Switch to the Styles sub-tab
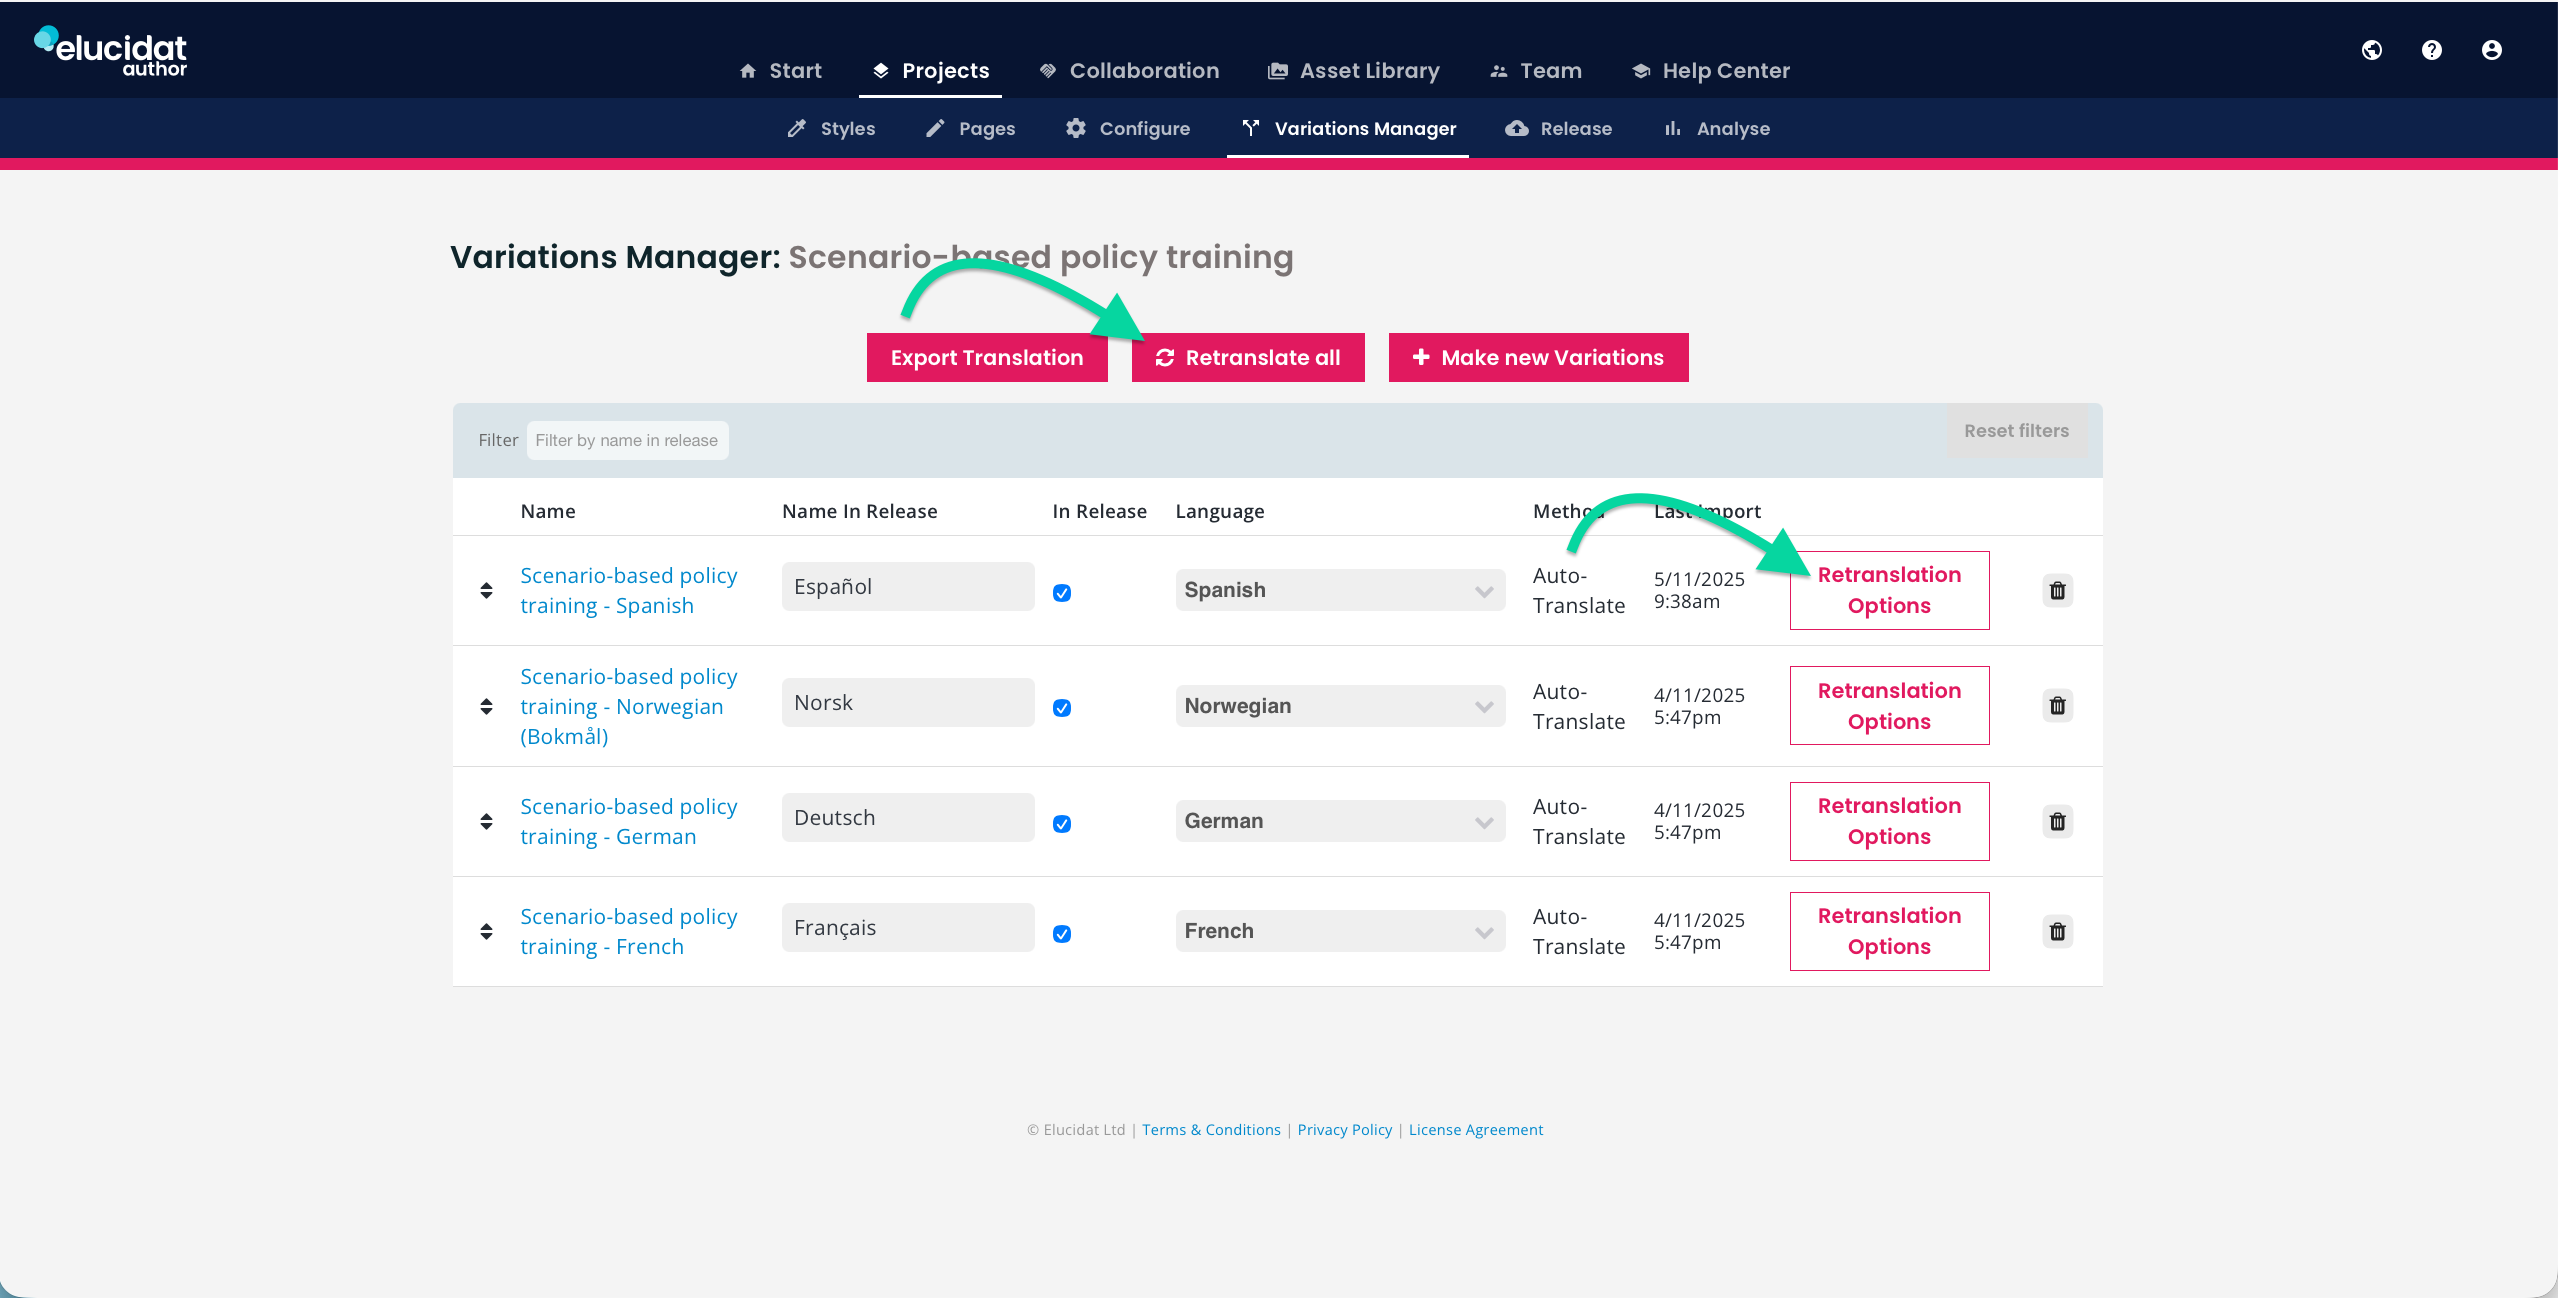 831,129
